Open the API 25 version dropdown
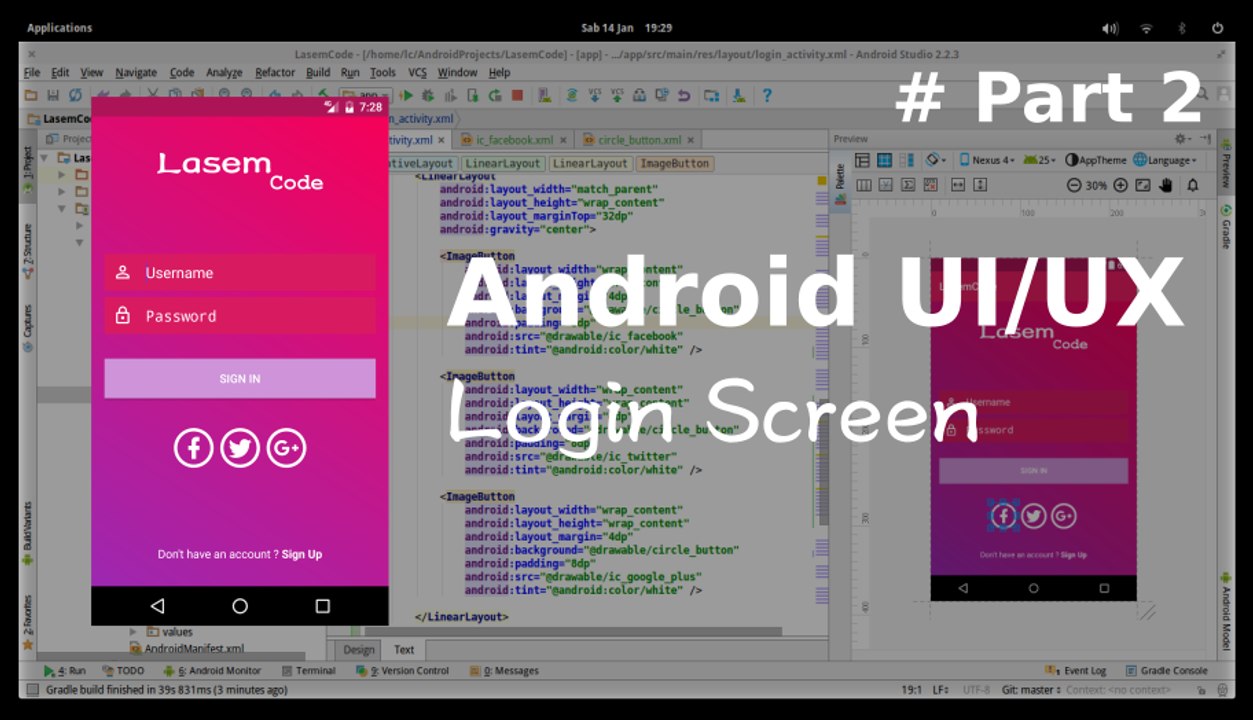Image resolution: width=1253 pixels, height=720 pixels. pyautogui.click(x=1040, y=160)
